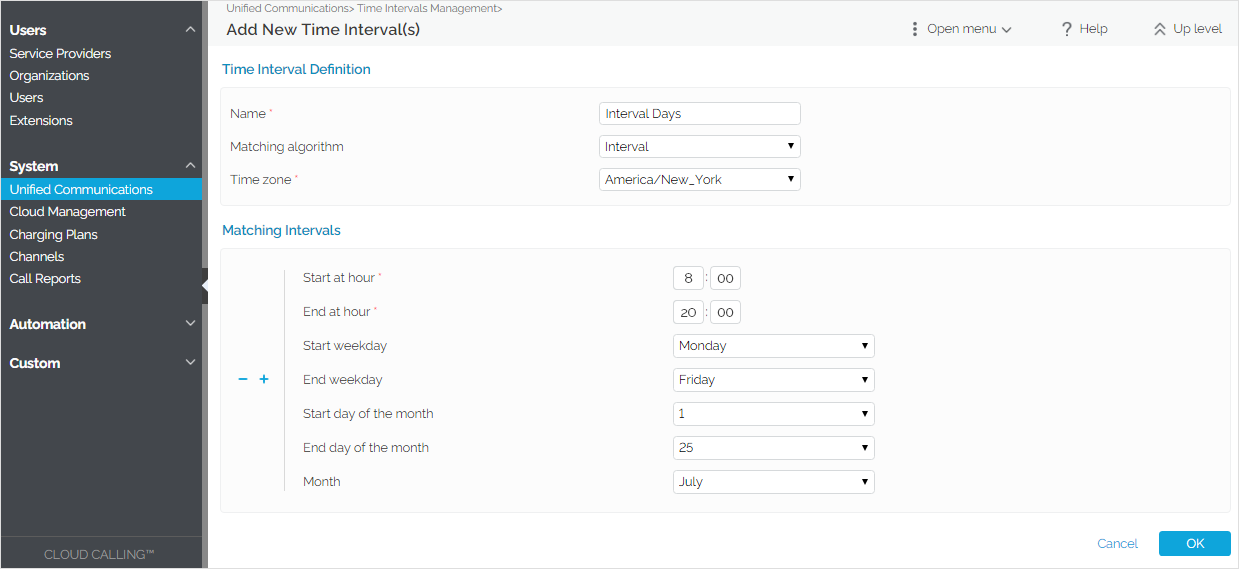Open the End day of the month dropdown

click(774, 448)
